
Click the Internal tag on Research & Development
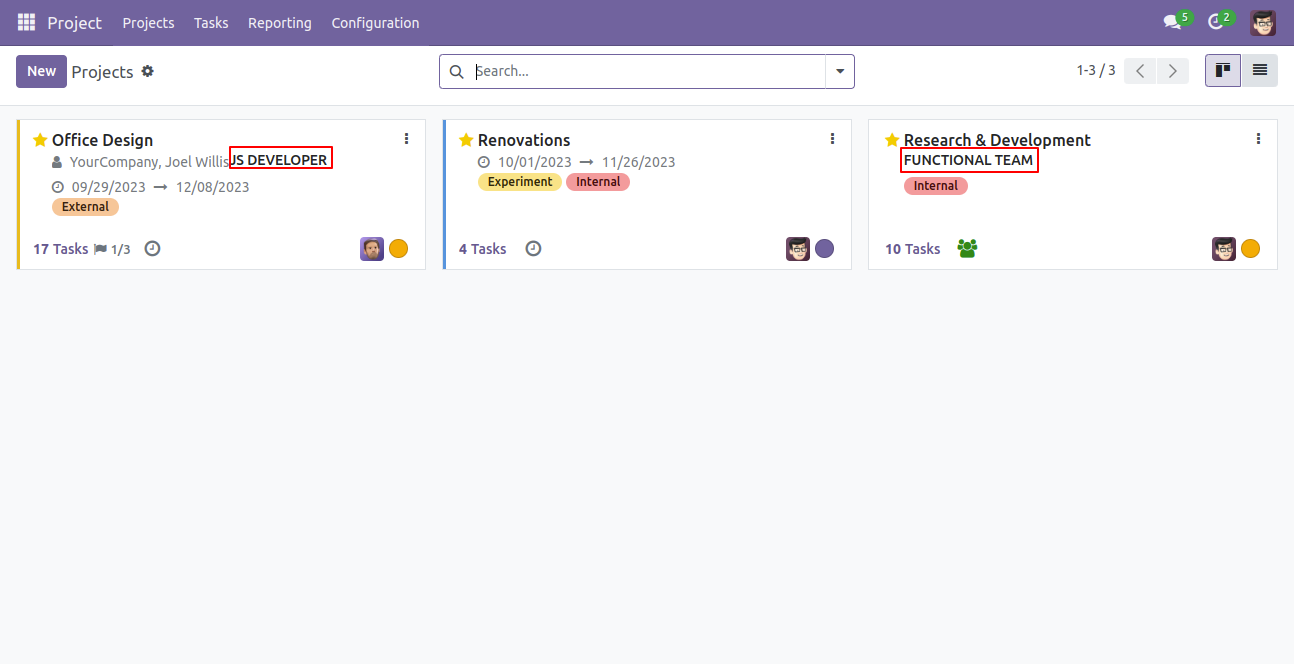coord(936,186)
